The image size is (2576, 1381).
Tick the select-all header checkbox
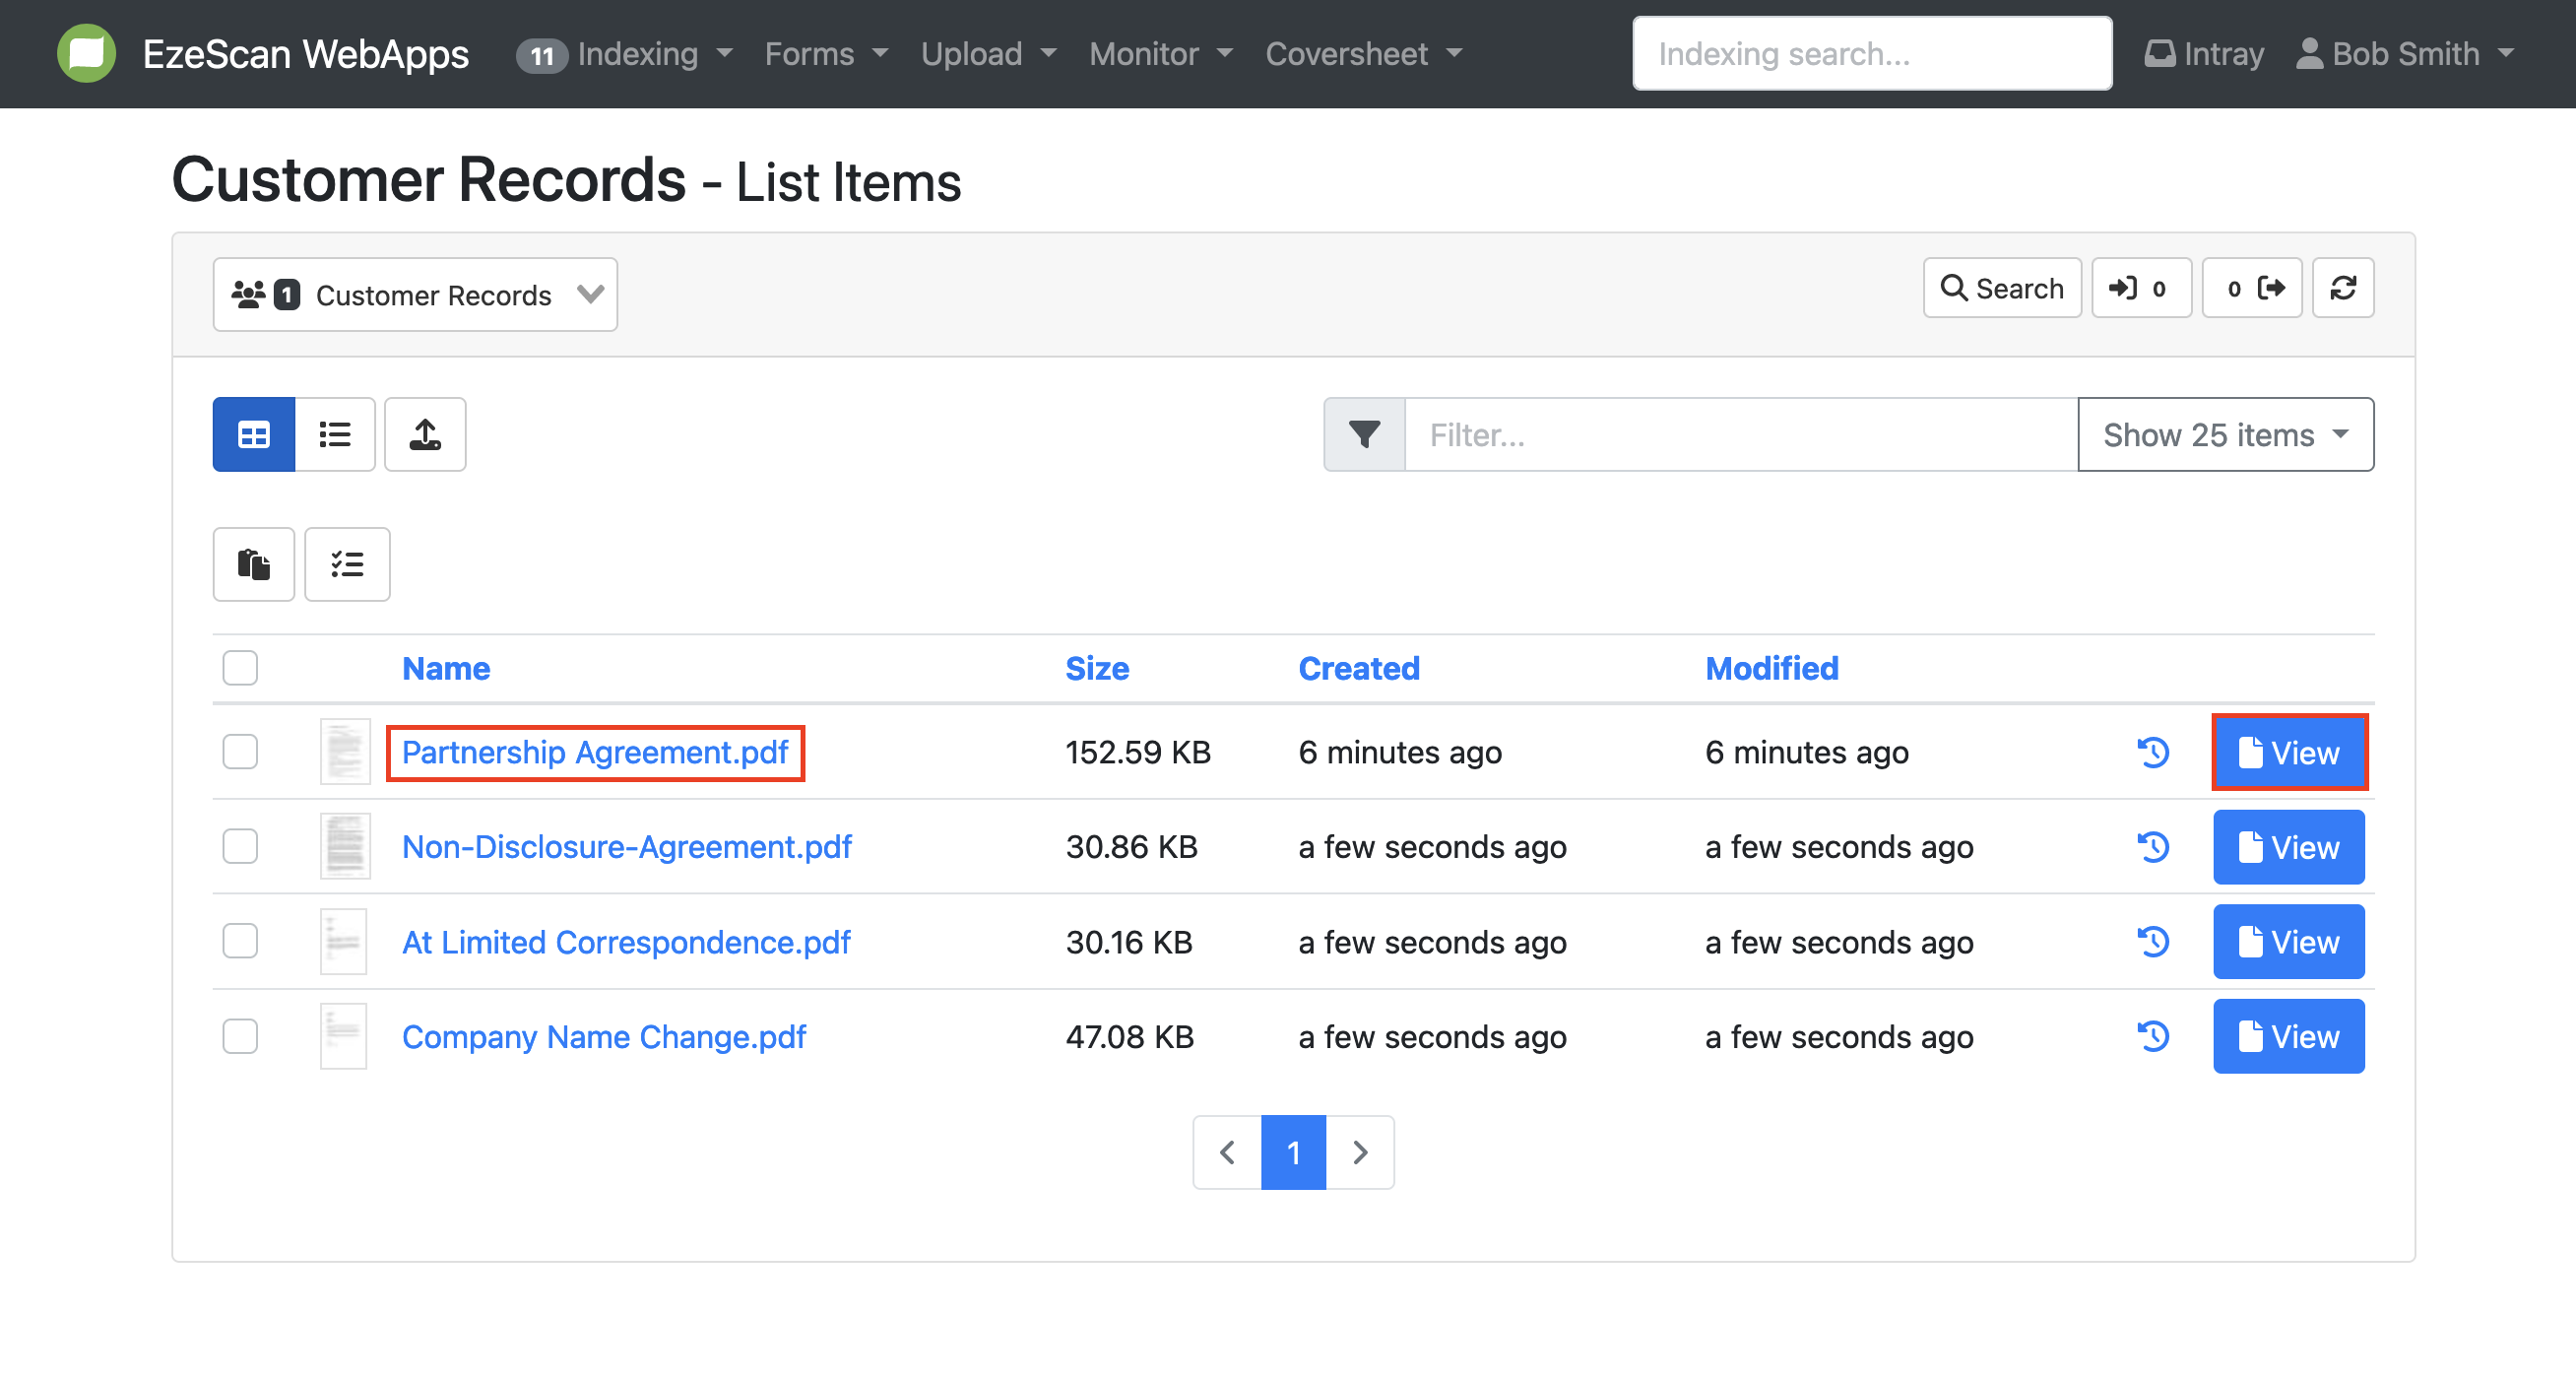(240, 667)
